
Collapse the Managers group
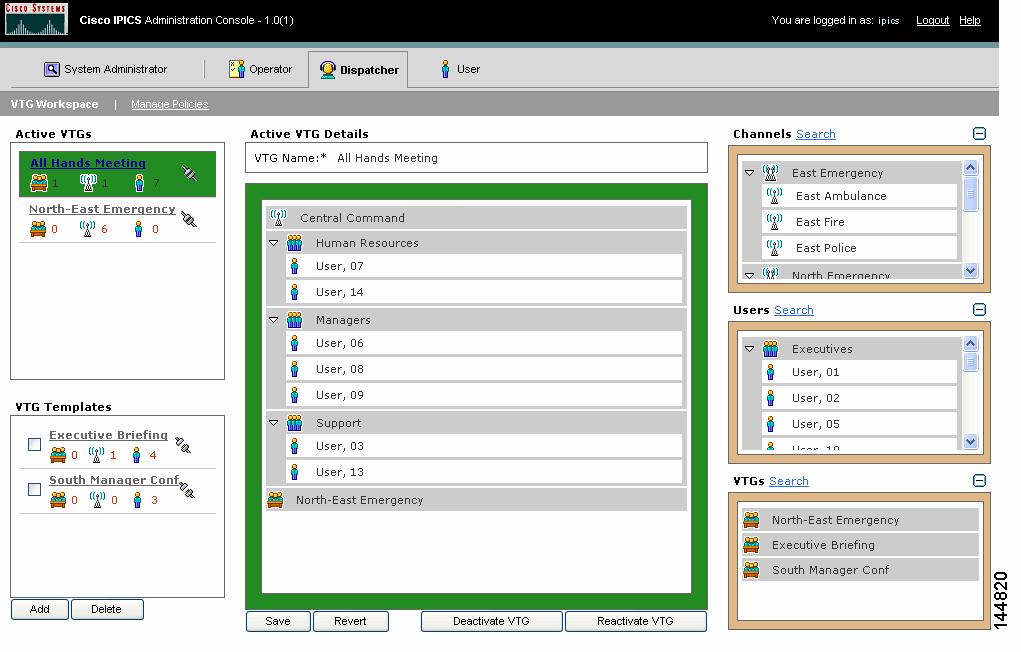[273, 320]
